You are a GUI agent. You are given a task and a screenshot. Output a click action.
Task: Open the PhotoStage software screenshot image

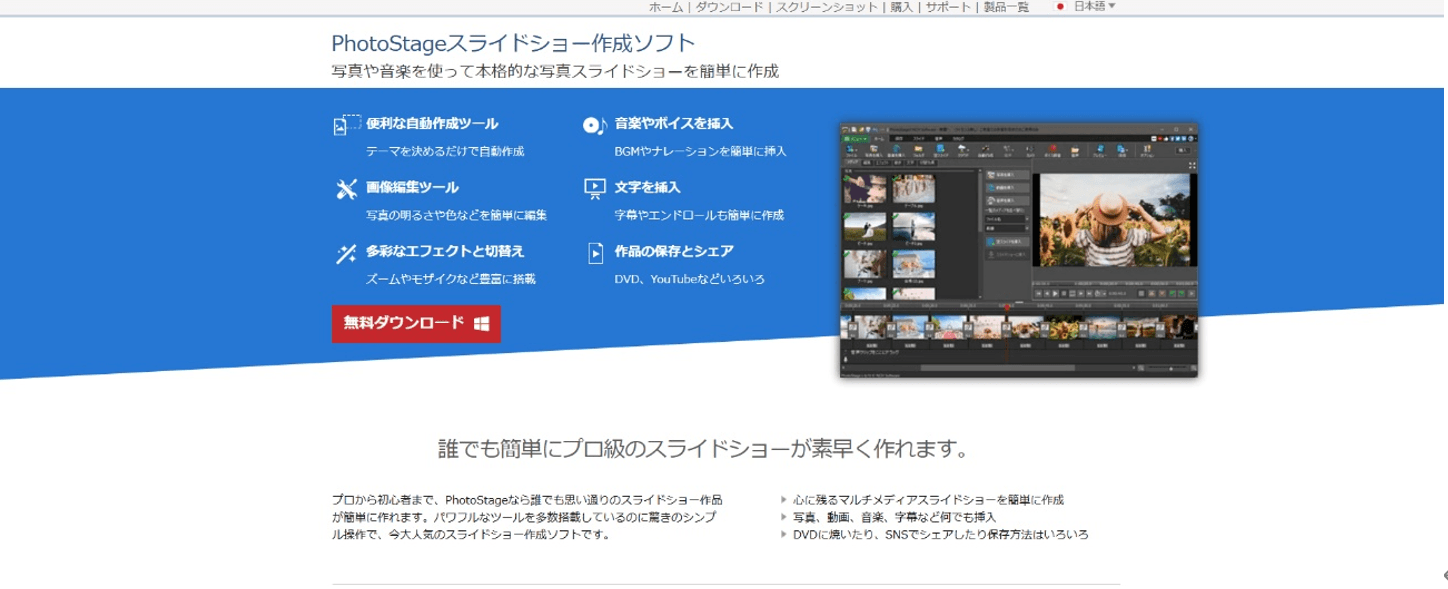pos(1019,251)
